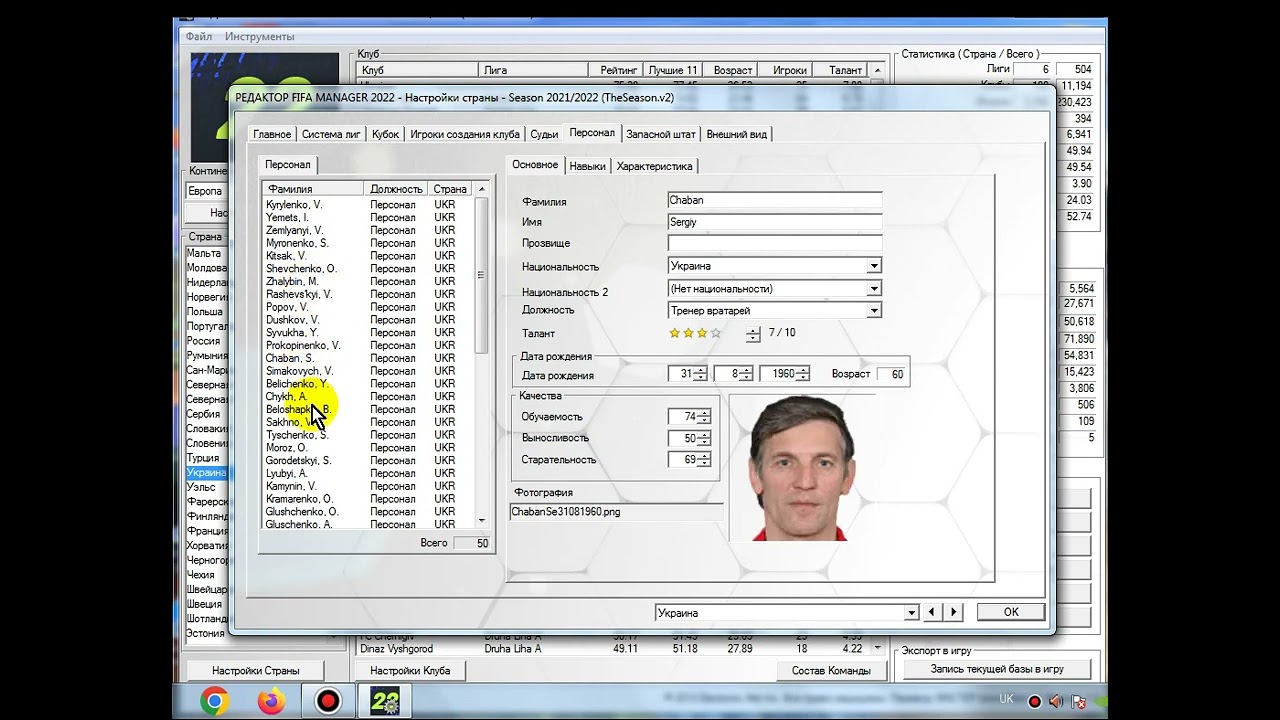Adjust the Обучаемость value stepper

(704, 417)
